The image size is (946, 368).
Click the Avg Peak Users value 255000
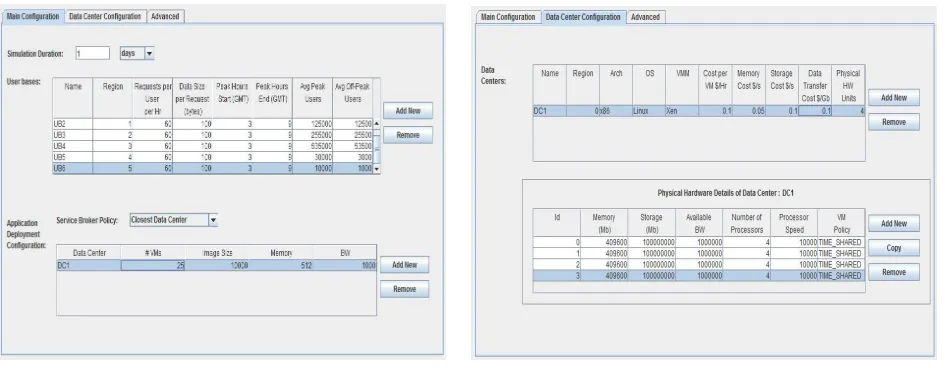coord(313,135)
